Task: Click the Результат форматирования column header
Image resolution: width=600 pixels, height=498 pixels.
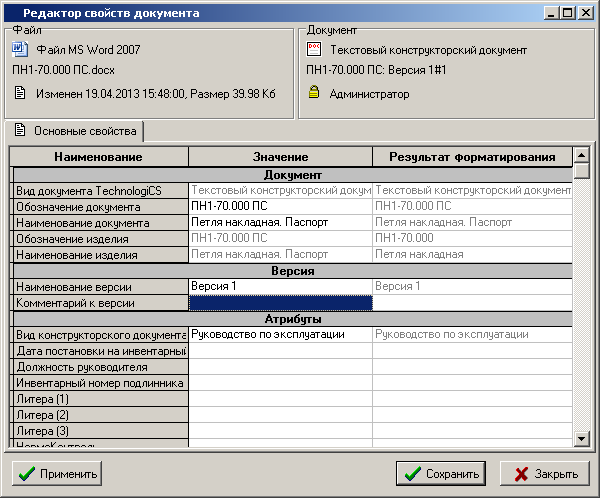Action: pyautogui.click(x=473, y=157)
